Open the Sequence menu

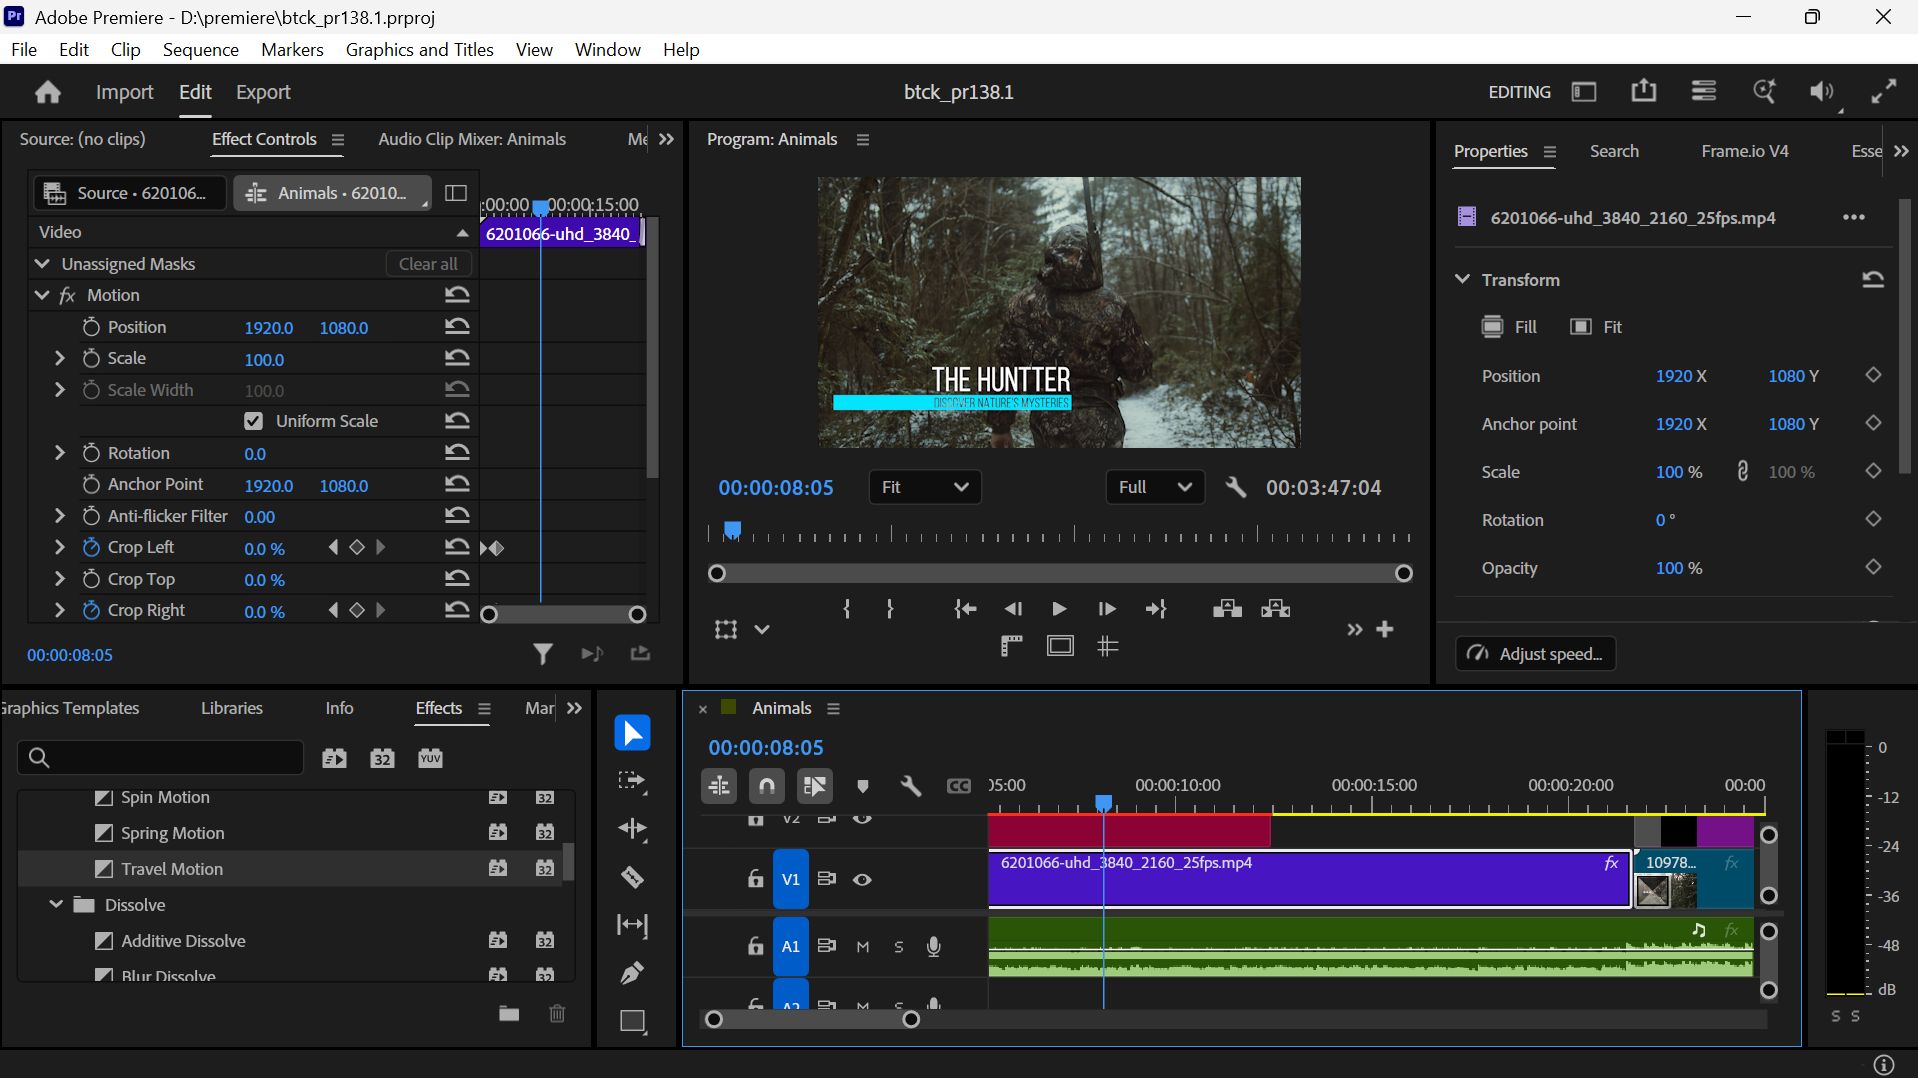click(x=200, y=50)
